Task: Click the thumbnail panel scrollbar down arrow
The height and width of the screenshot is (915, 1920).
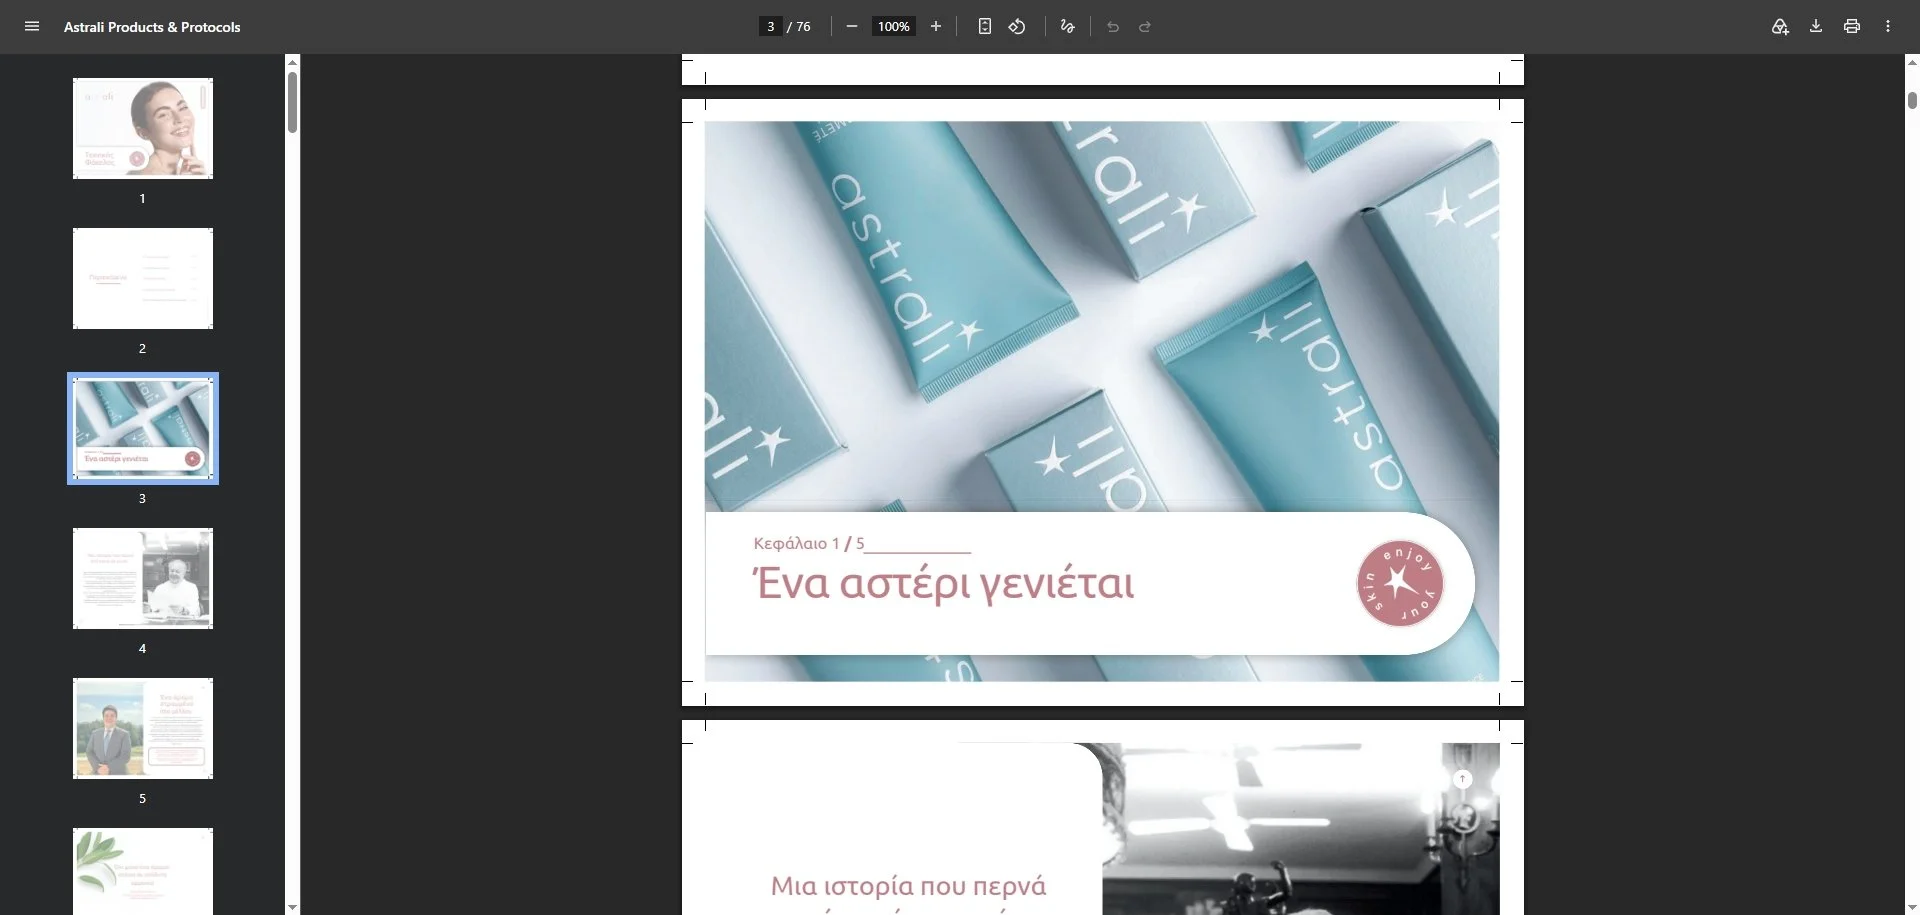Action: [292, 907]
